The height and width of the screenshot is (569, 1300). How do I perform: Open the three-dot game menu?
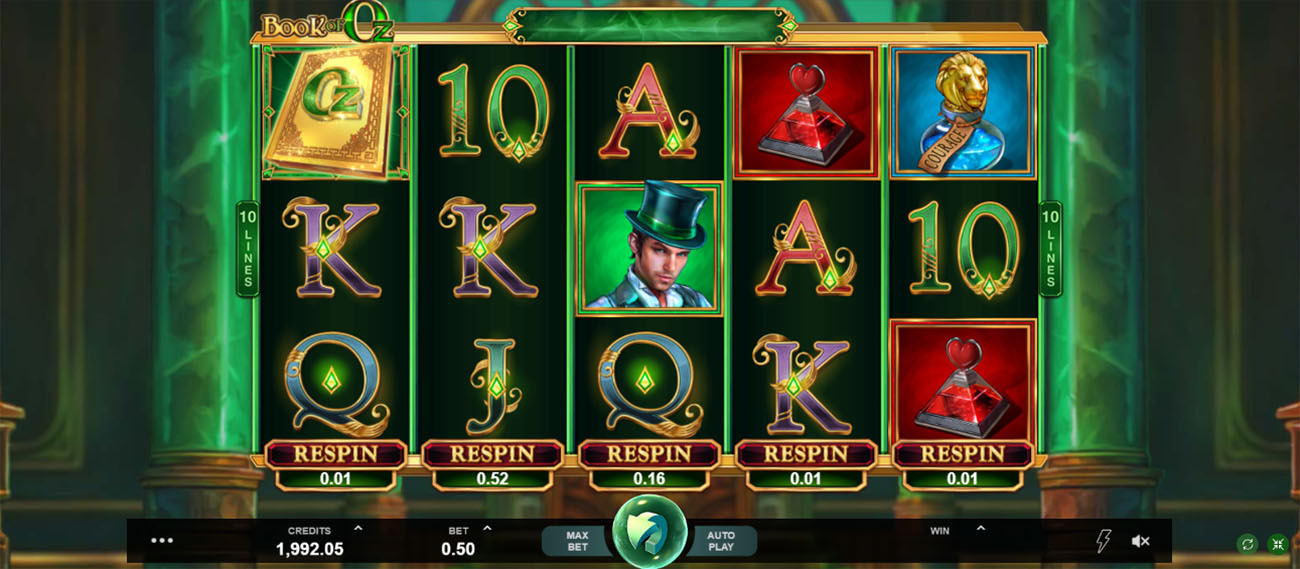pos(162,540)
